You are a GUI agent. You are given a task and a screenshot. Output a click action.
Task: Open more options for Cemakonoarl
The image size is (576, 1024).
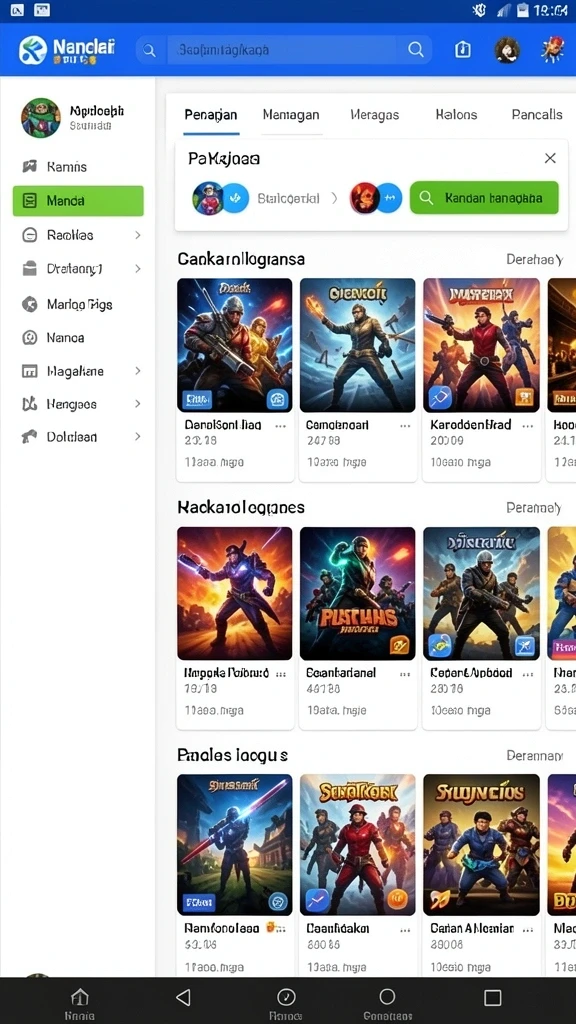point(405,425)
